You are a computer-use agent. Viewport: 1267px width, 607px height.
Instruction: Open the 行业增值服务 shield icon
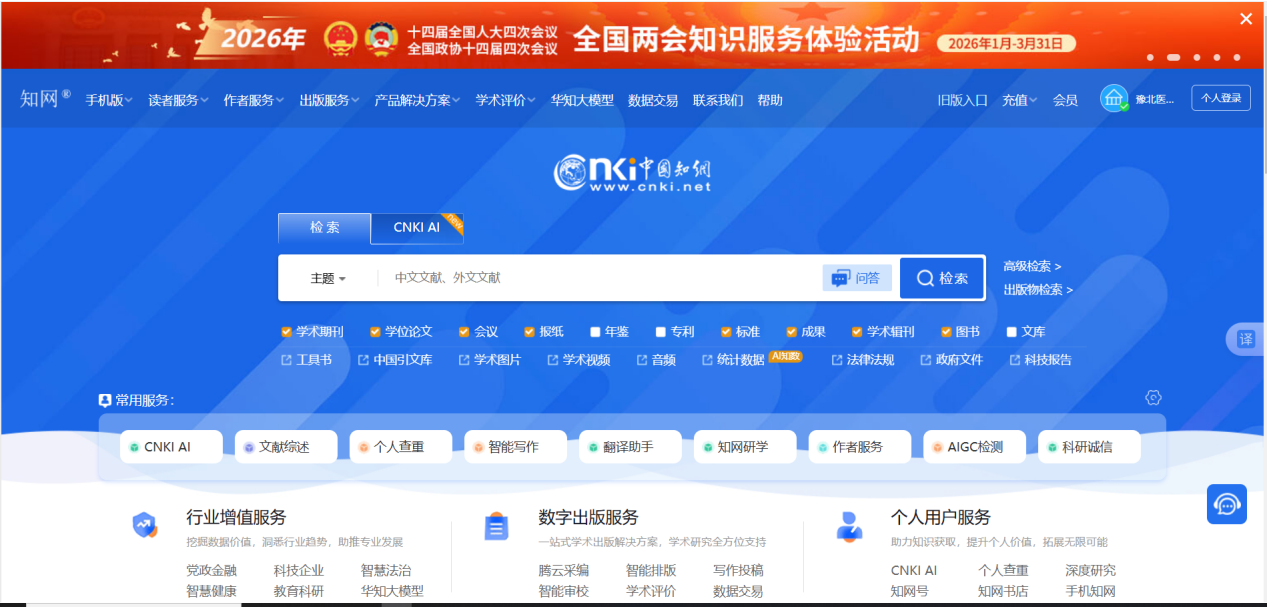coord(145,525)
